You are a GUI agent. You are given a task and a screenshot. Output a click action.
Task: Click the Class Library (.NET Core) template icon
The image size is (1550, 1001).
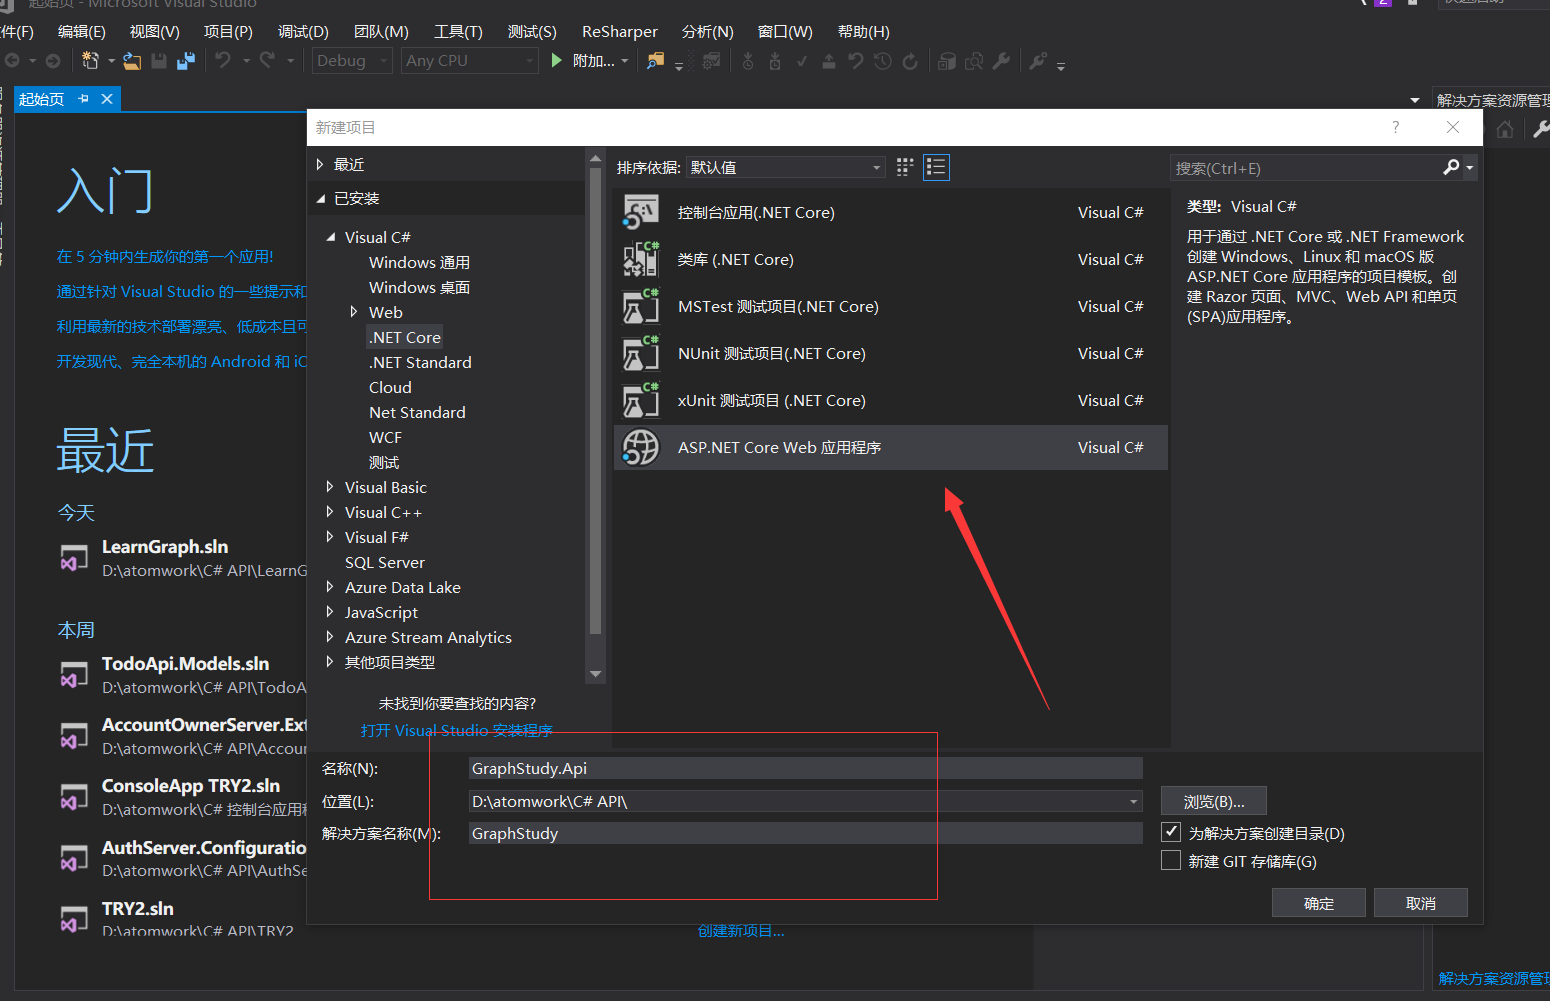[640, 259]
